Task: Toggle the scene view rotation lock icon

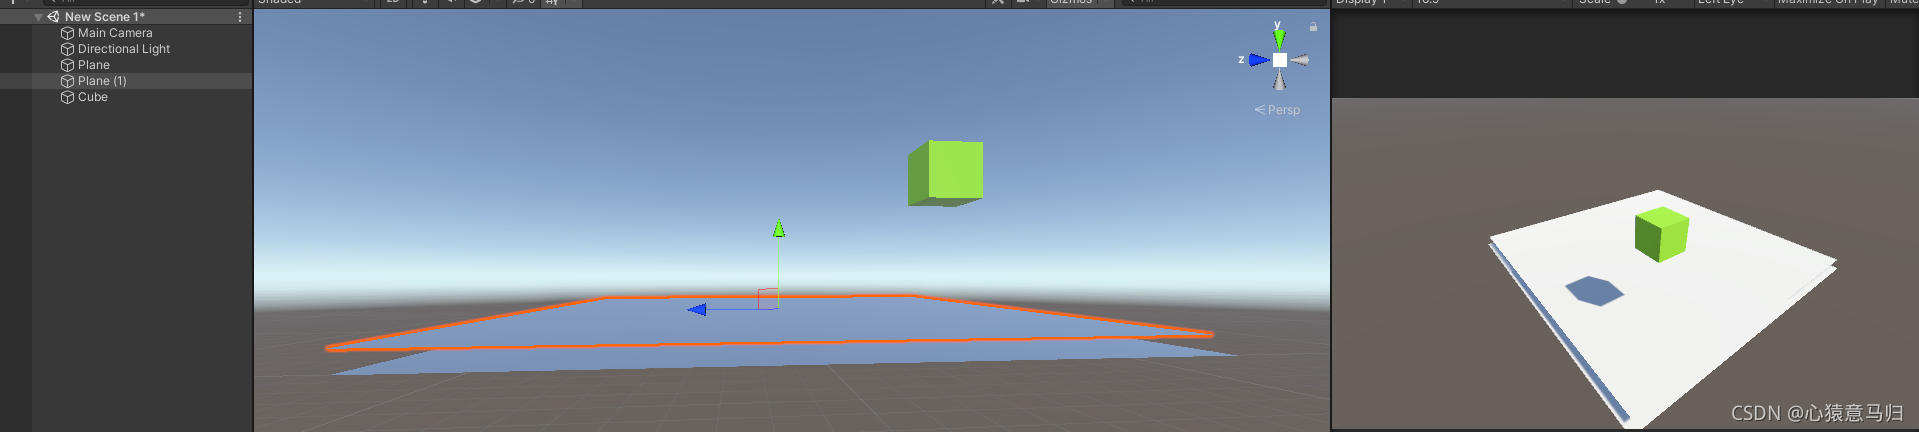Action: tap(1313, 27)
